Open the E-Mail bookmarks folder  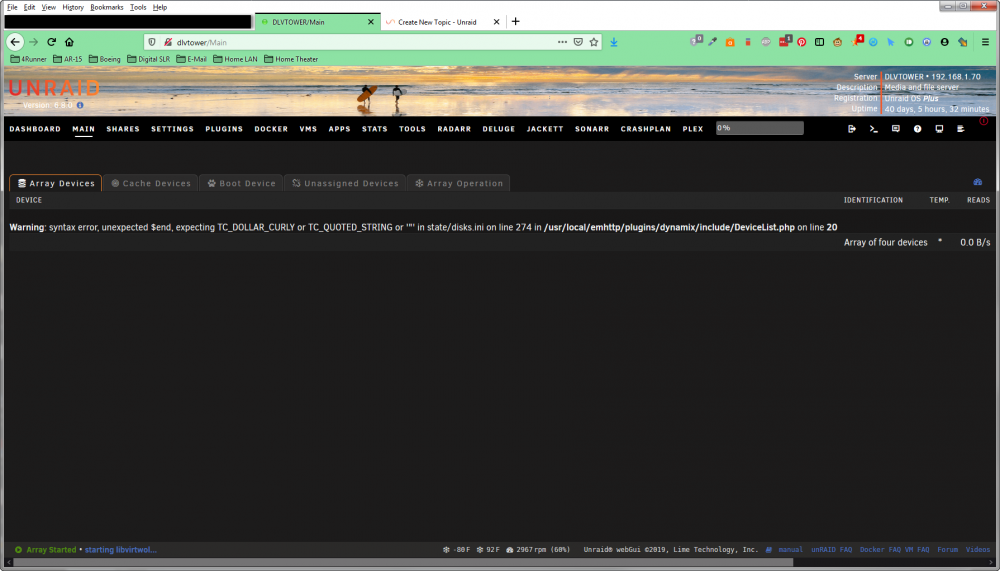(191, 59)
